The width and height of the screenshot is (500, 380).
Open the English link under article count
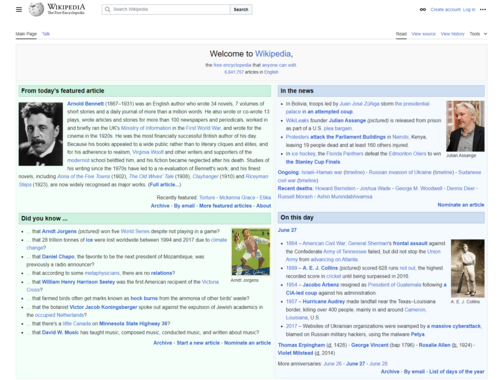tap(271, 72)
